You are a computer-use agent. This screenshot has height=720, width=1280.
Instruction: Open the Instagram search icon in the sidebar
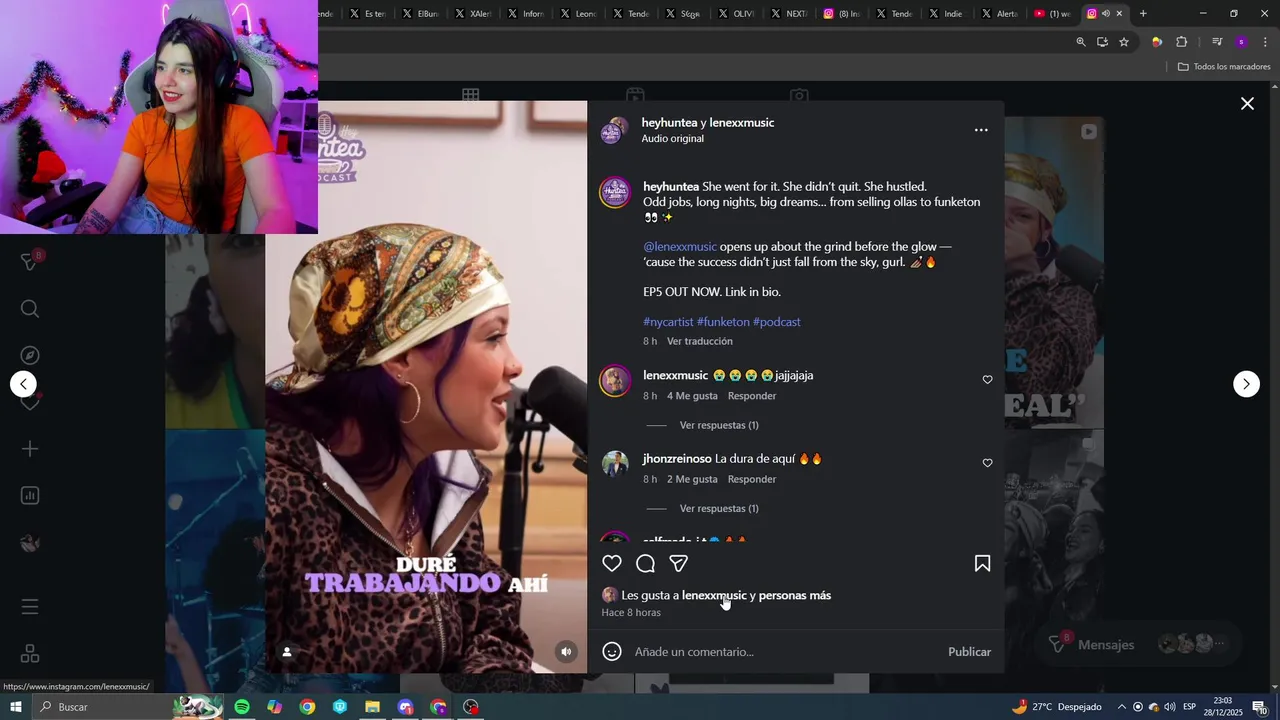tap(30, 309)
